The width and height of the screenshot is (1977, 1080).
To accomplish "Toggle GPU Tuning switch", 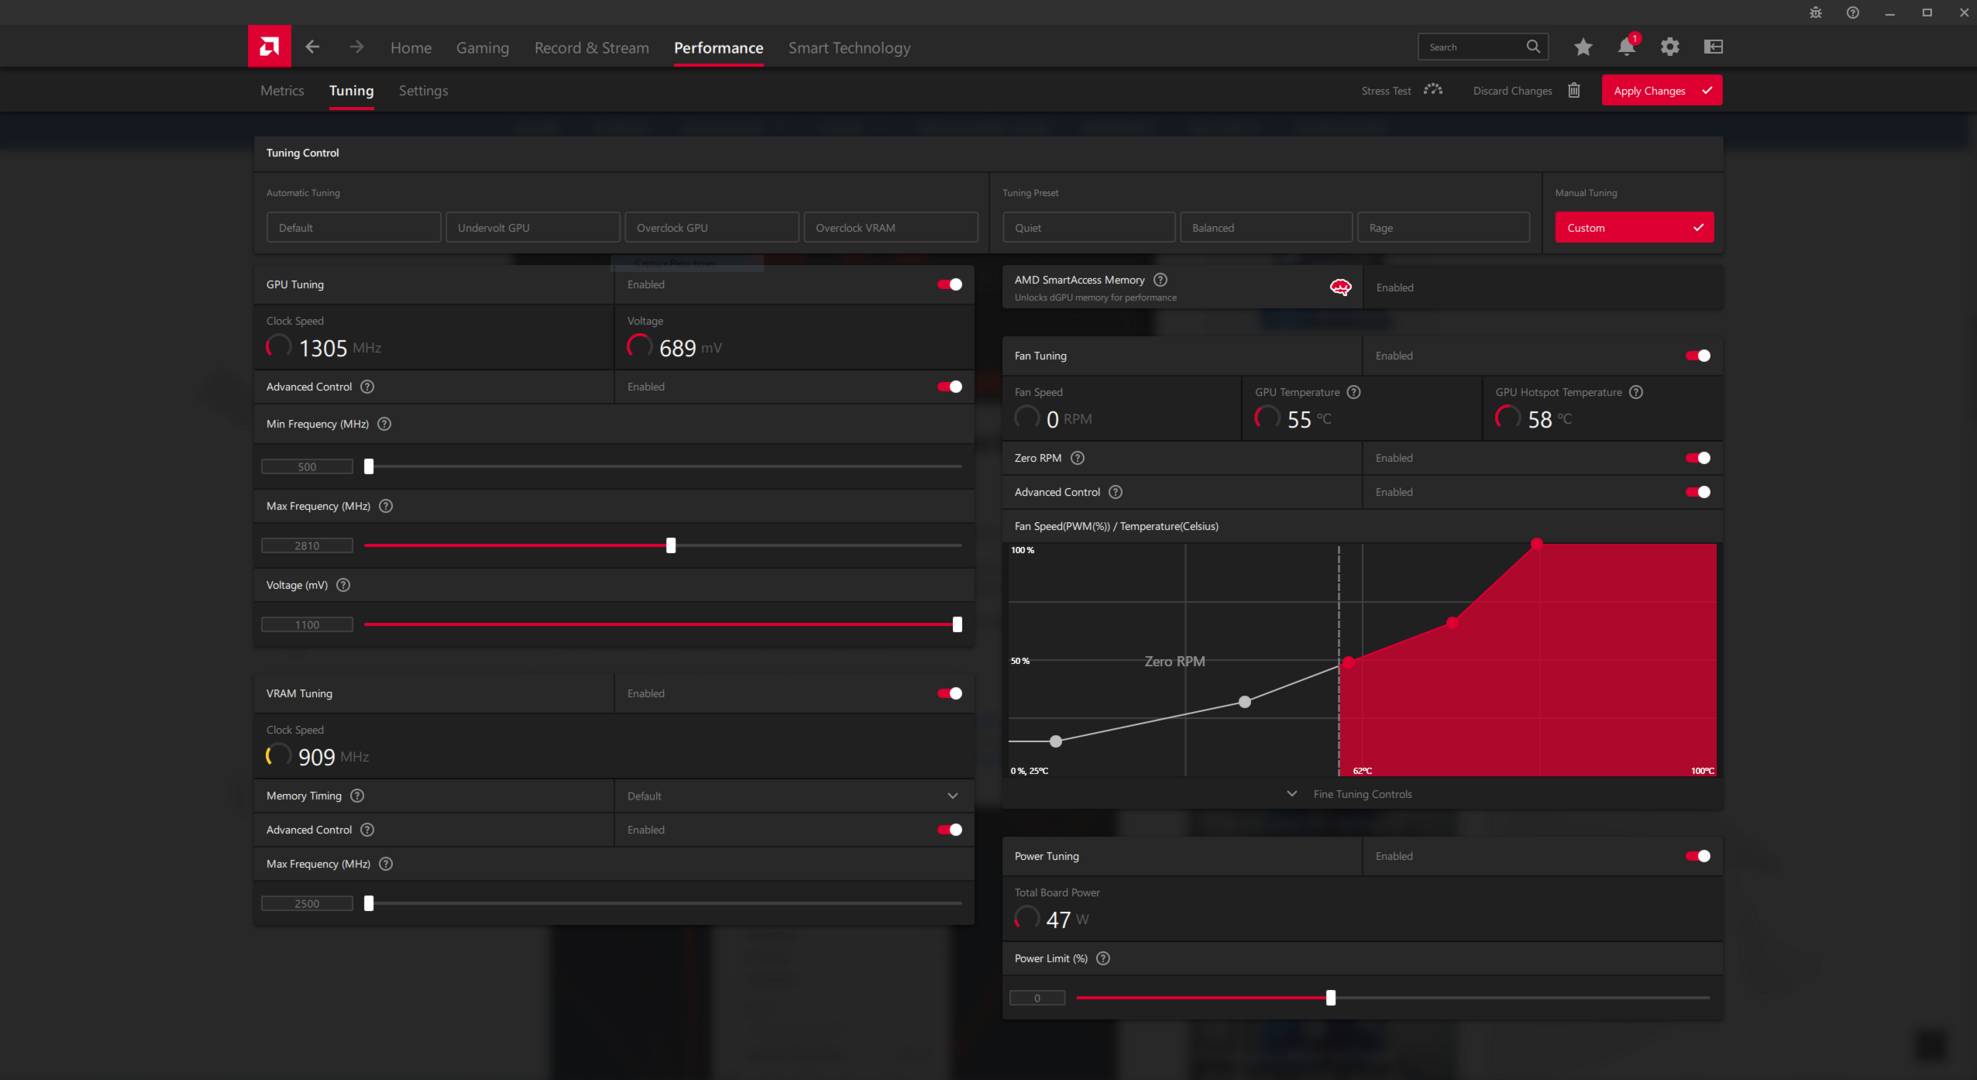I will click(x=949, y=285).
